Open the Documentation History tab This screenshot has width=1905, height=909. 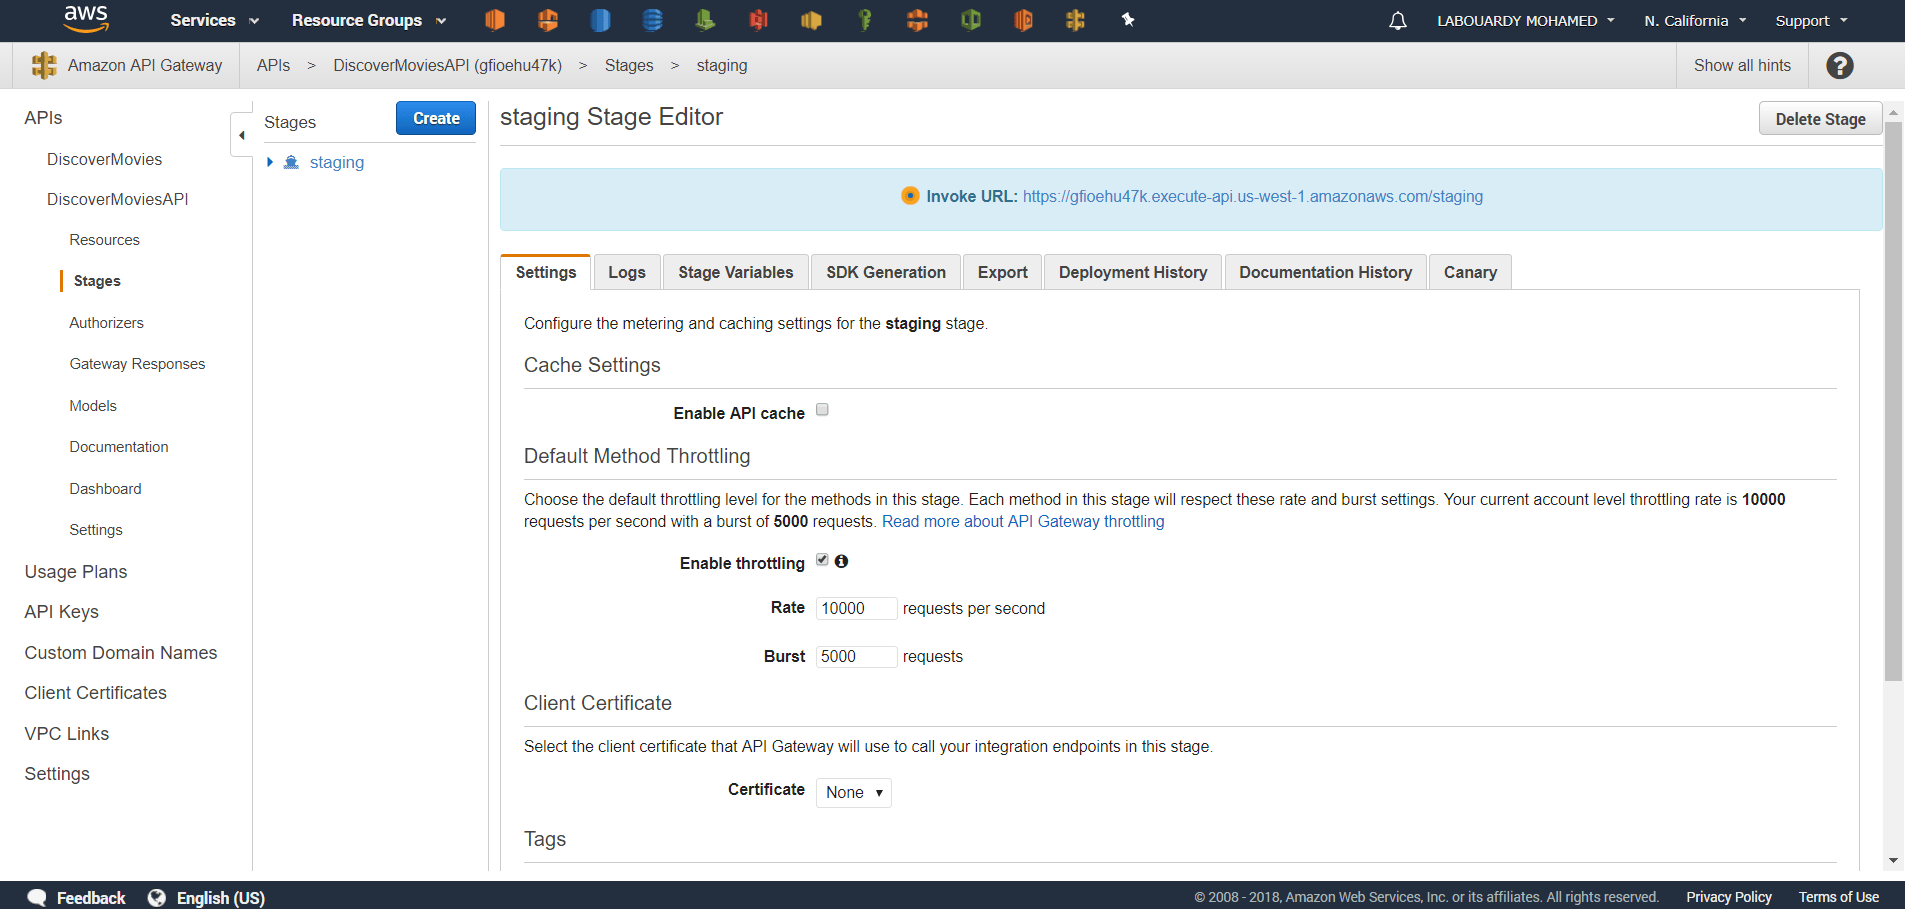(1325, 272)
